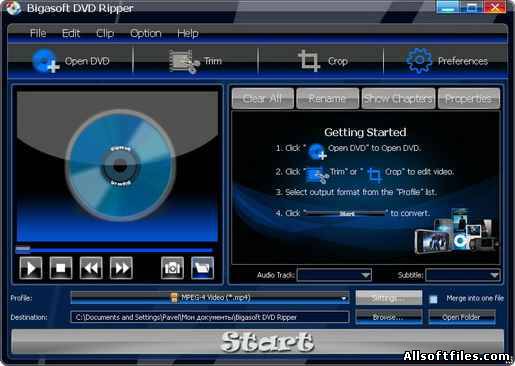Stop the preview playback

tap(61, 268)
